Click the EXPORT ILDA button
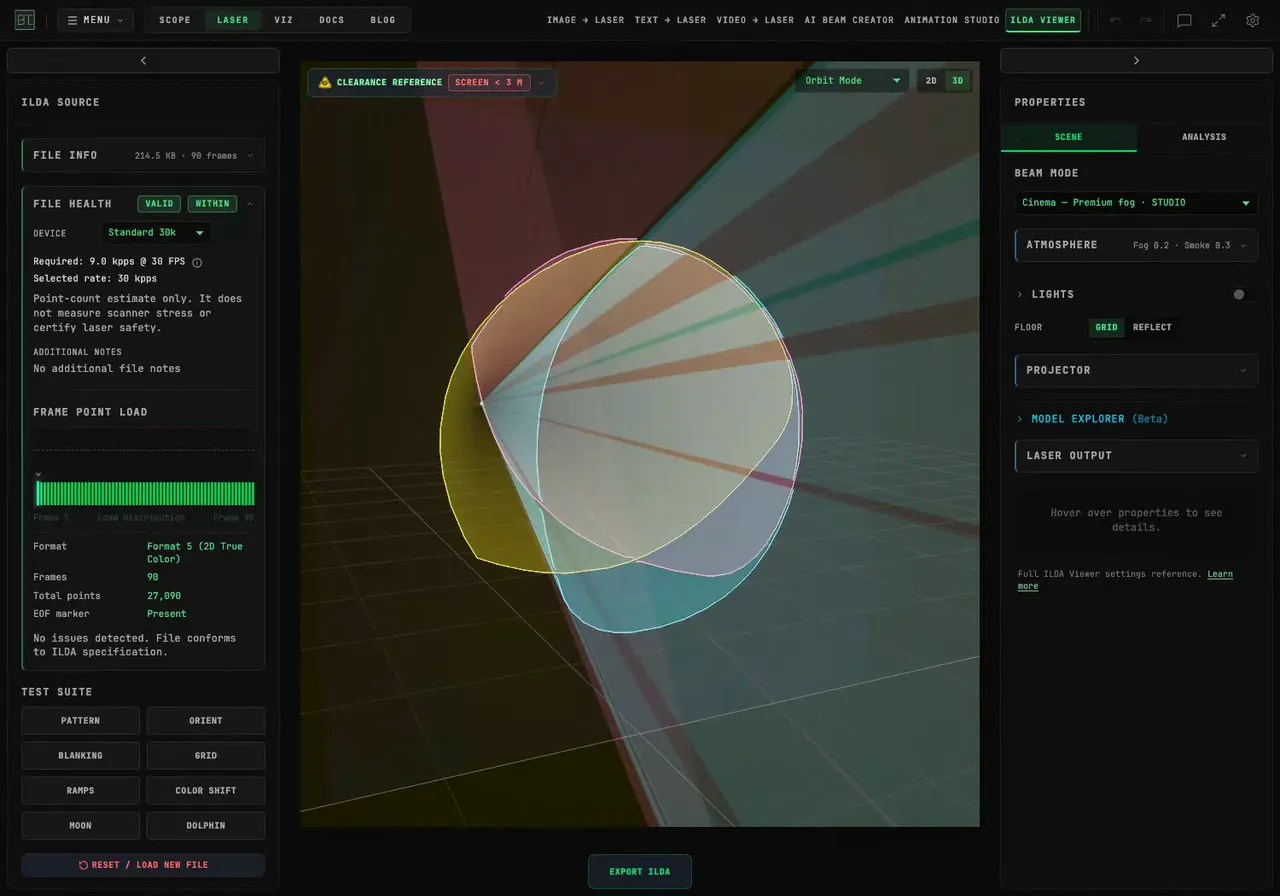 tap(640, 872)
